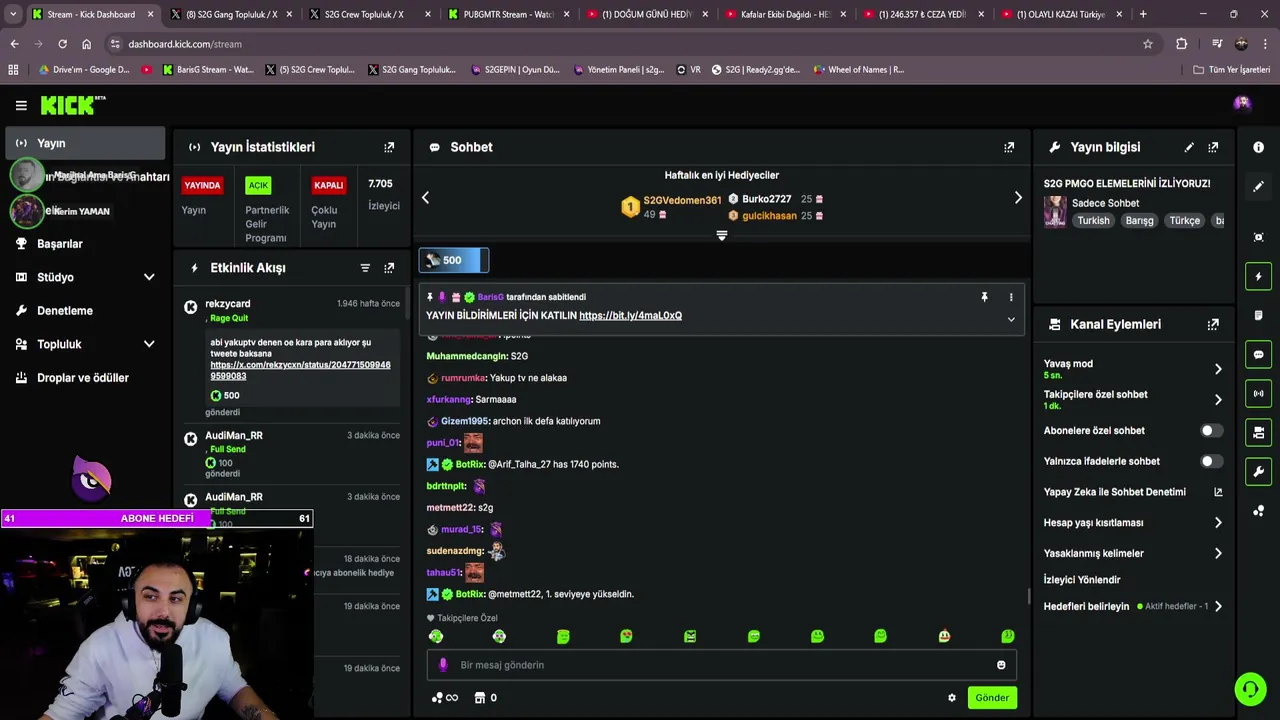Image resolution: width=1280 pixels, height=720 pixels.
Task: Open the profile avatar at top right
Action: [1242, 104]
